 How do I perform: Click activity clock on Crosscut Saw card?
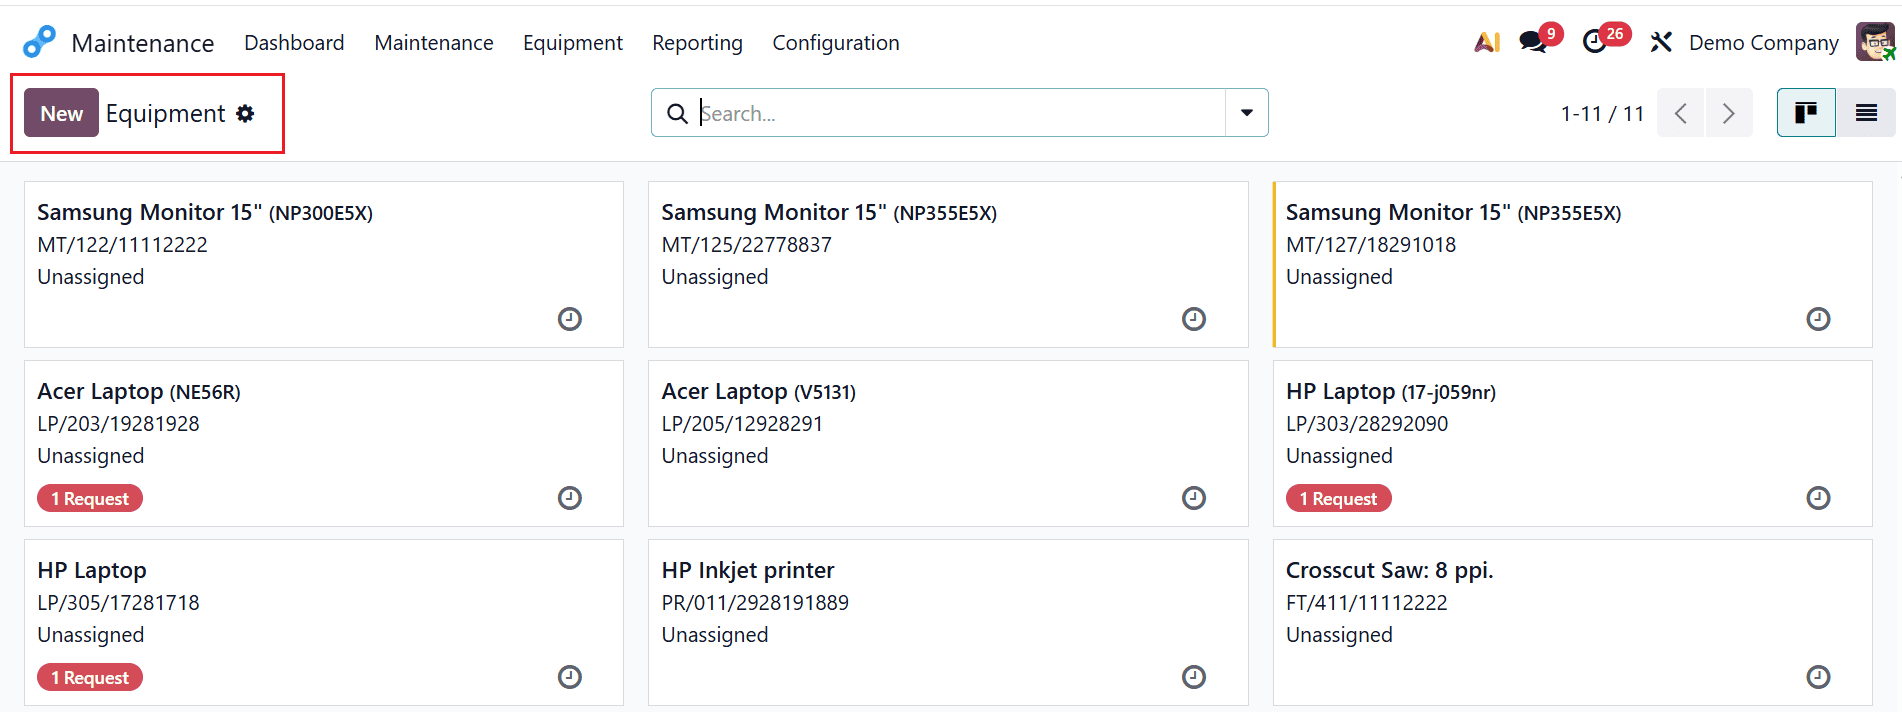point(1818,677)
